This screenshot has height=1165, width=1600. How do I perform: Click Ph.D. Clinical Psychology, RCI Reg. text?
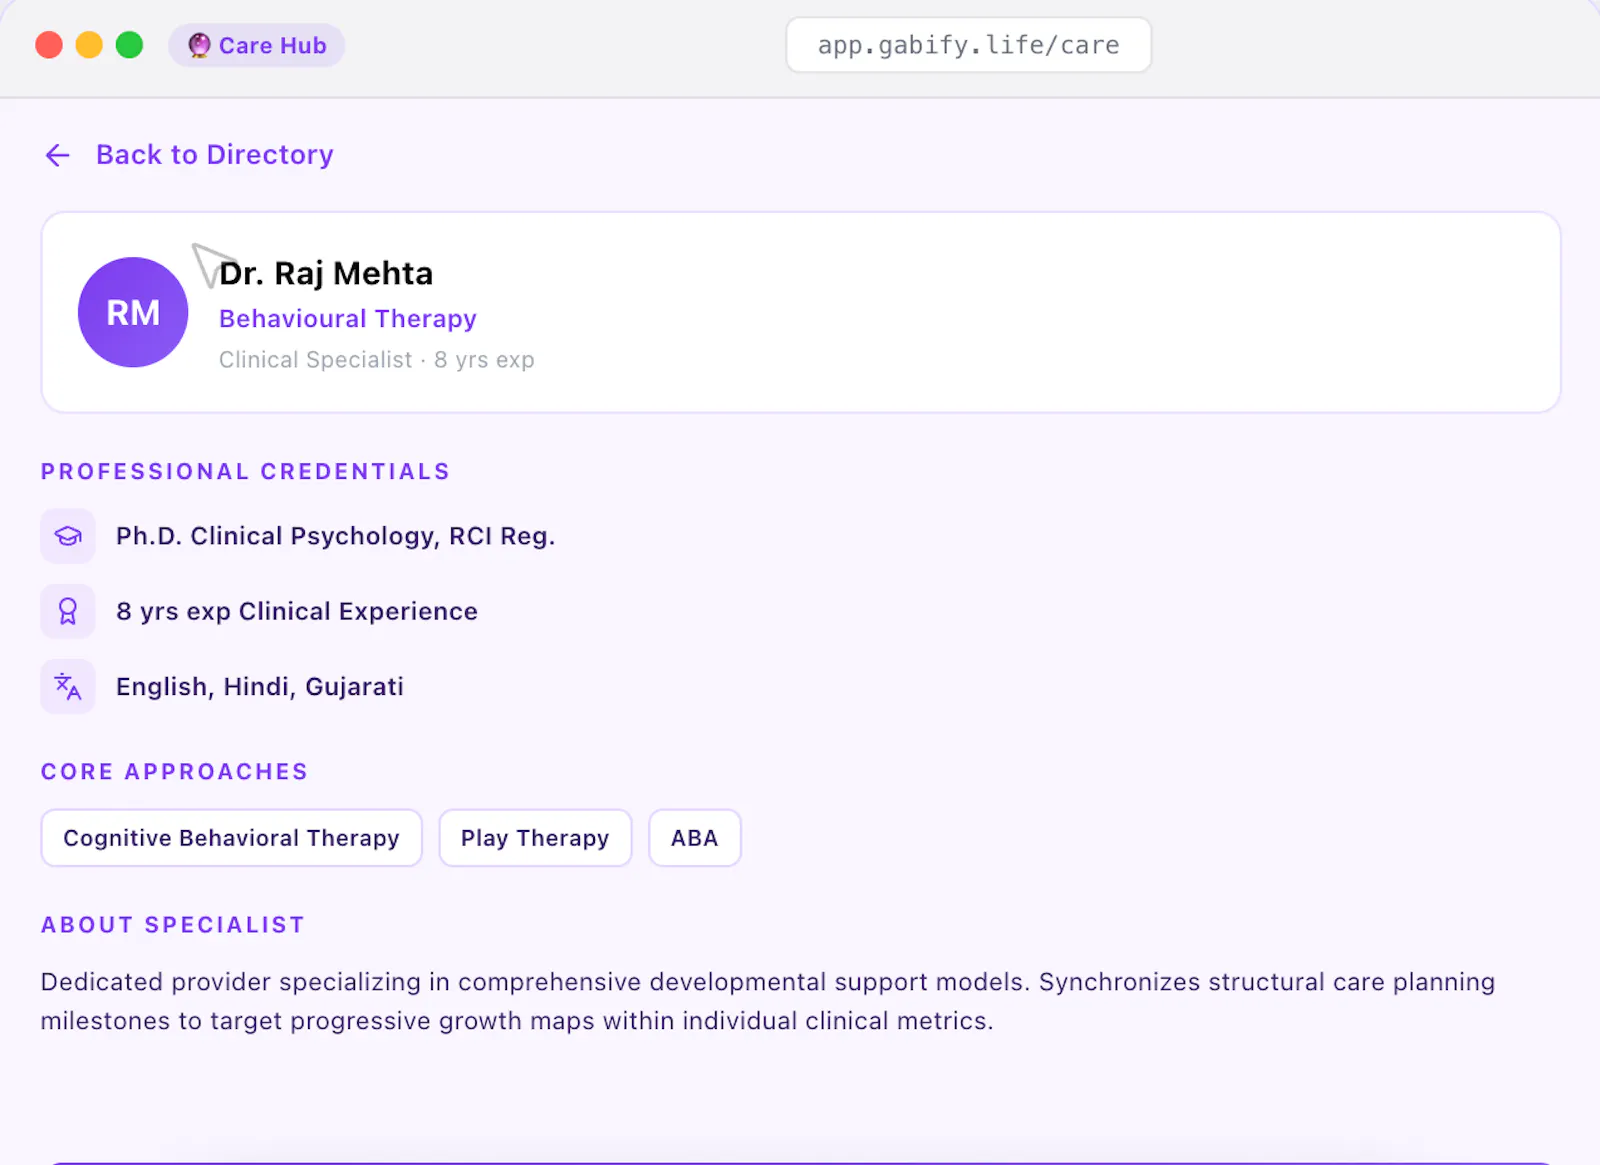pos(335,536)
